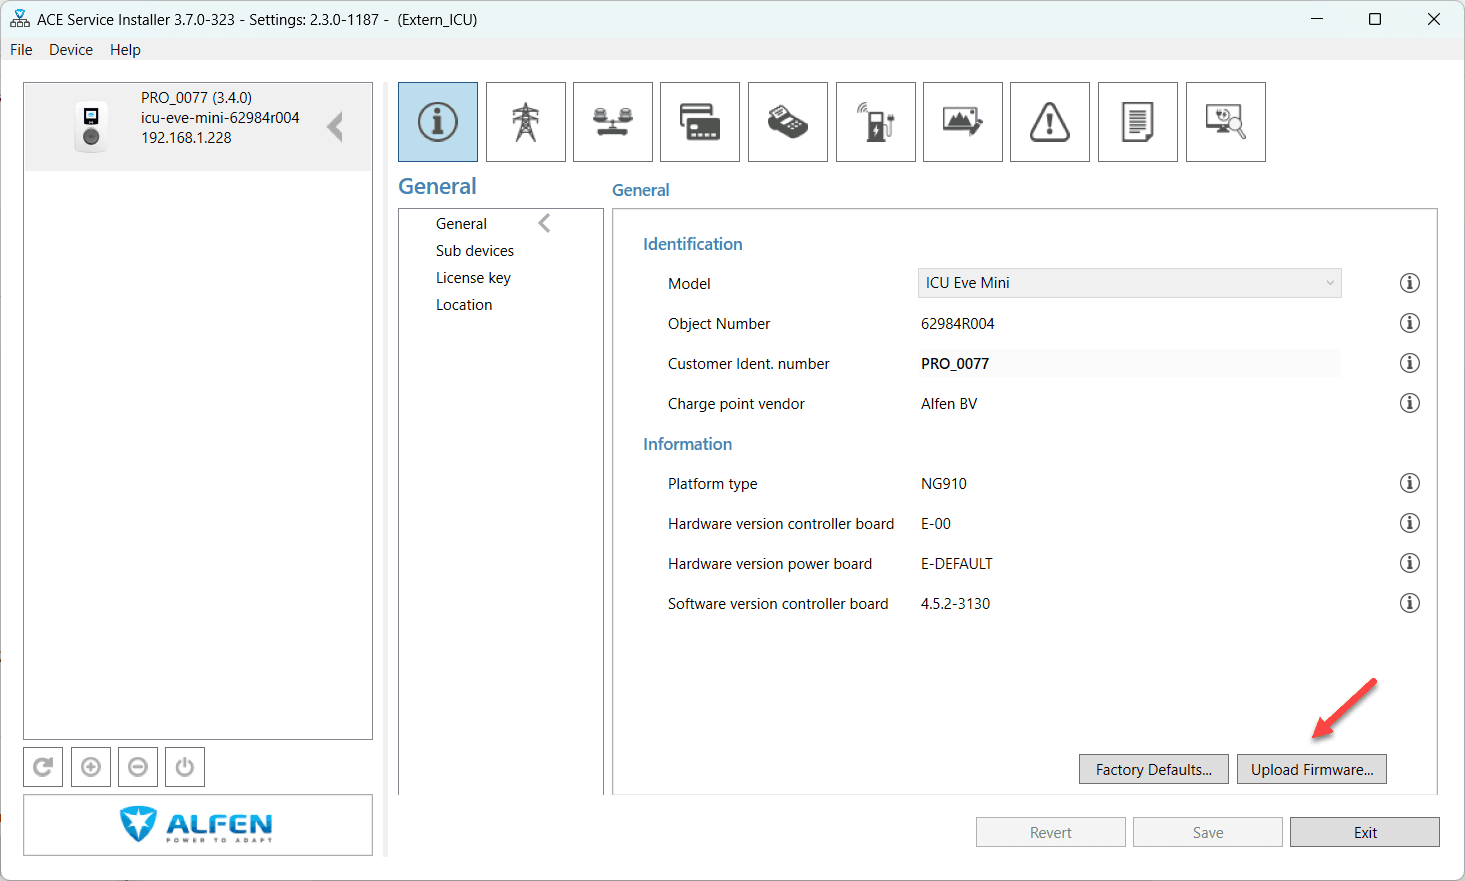Screen dimensions: 1465x881
Task: Select Sub devices in the side list
Action: pos(475,251)
